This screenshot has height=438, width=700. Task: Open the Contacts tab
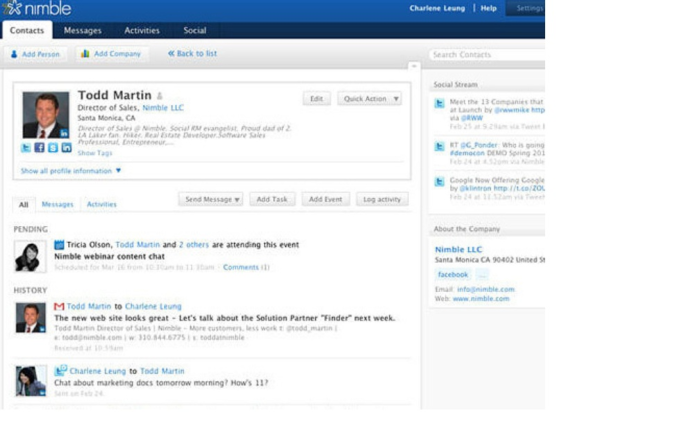coord(27,30)
